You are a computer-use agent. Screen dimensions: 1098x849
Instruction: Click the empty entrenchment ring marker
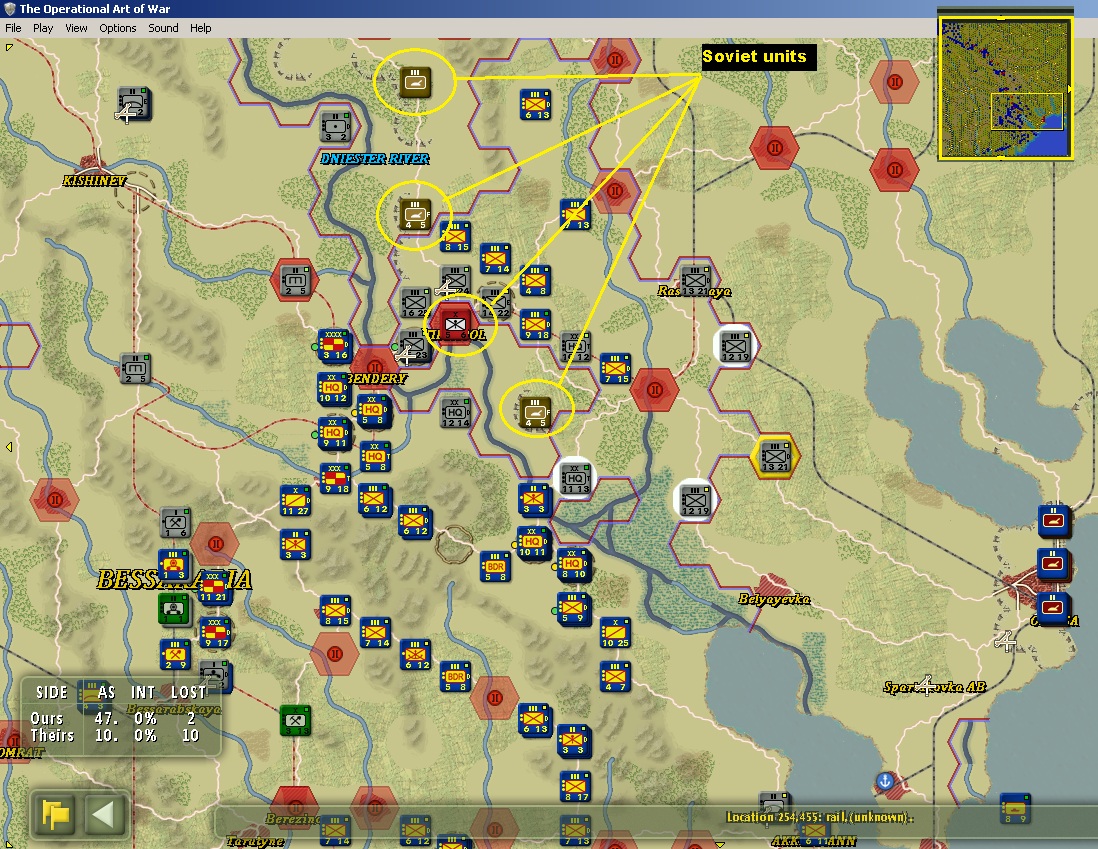[454, 544]
